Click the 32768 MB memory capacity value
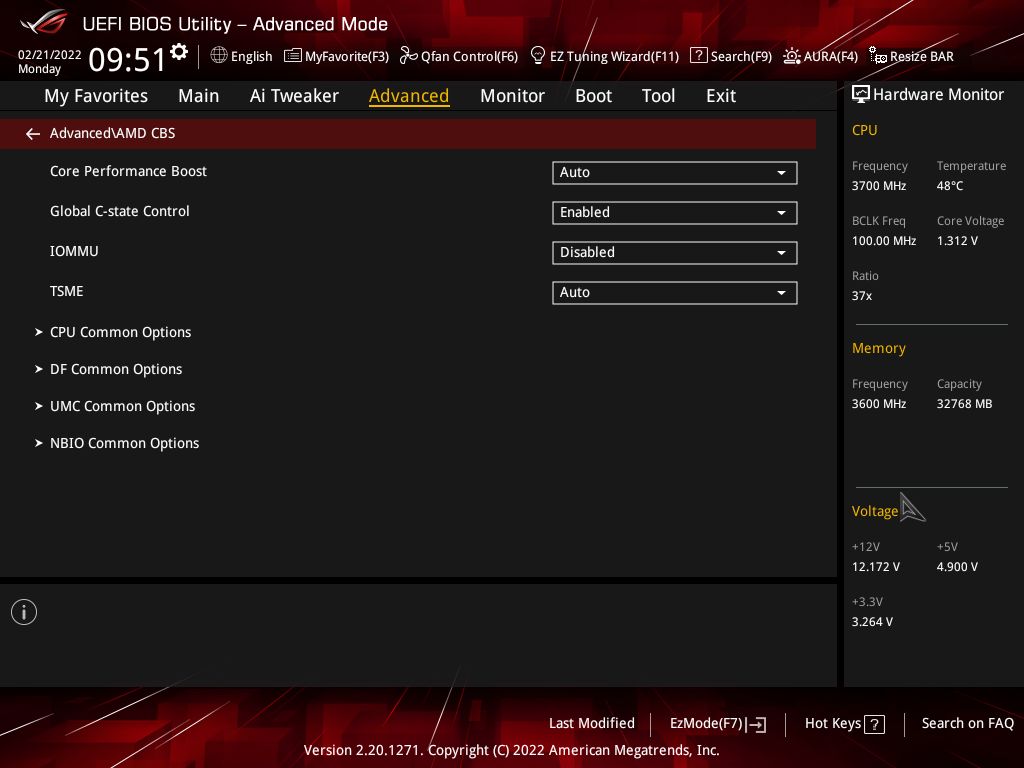The image size is (1024, 768). click(x=965, y=404)
